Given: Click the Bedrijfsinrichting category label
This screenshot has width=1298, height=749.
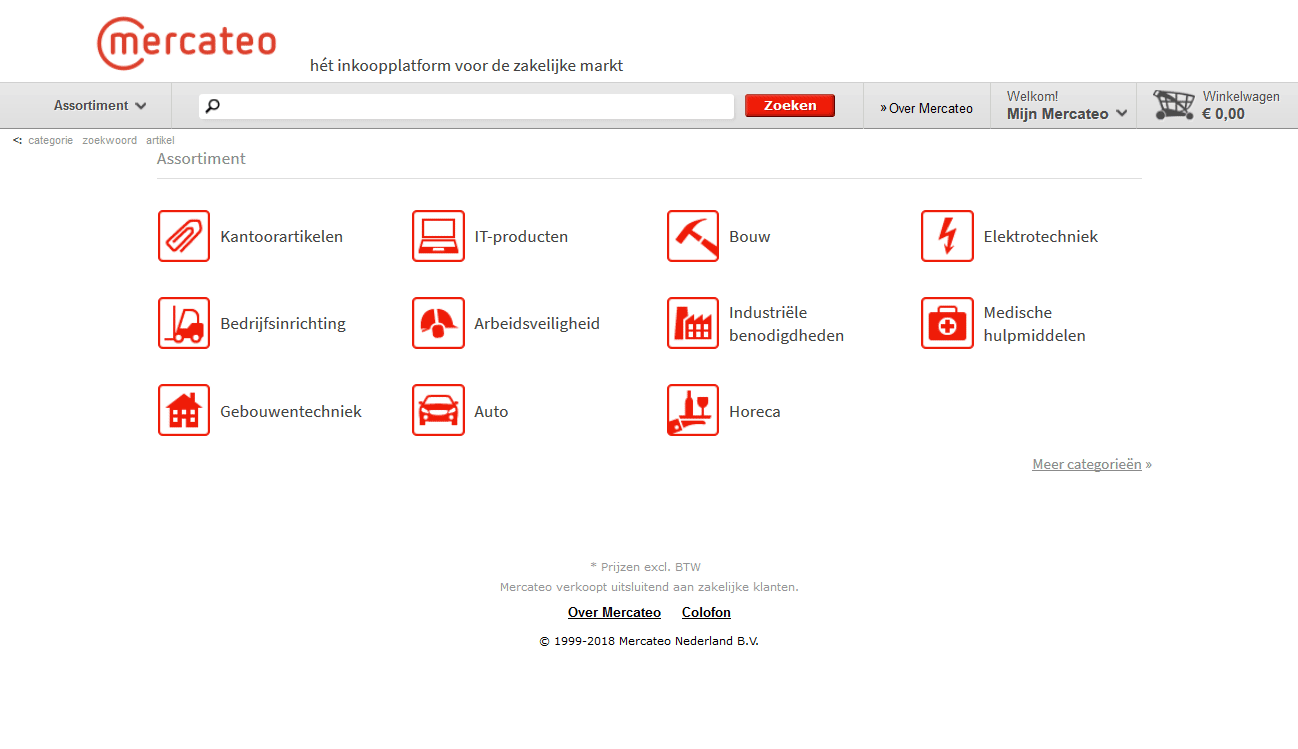Looking at the screenshot, I should click(283, 324).
